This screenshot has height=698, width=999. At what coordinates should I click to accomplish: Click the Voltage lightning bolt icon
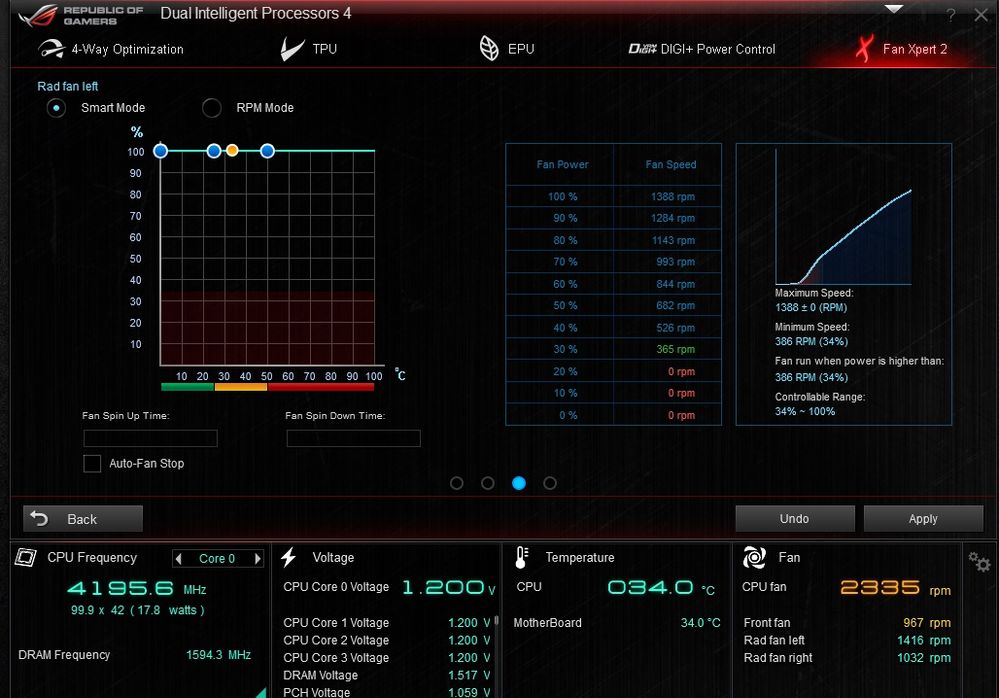(289, 557)
